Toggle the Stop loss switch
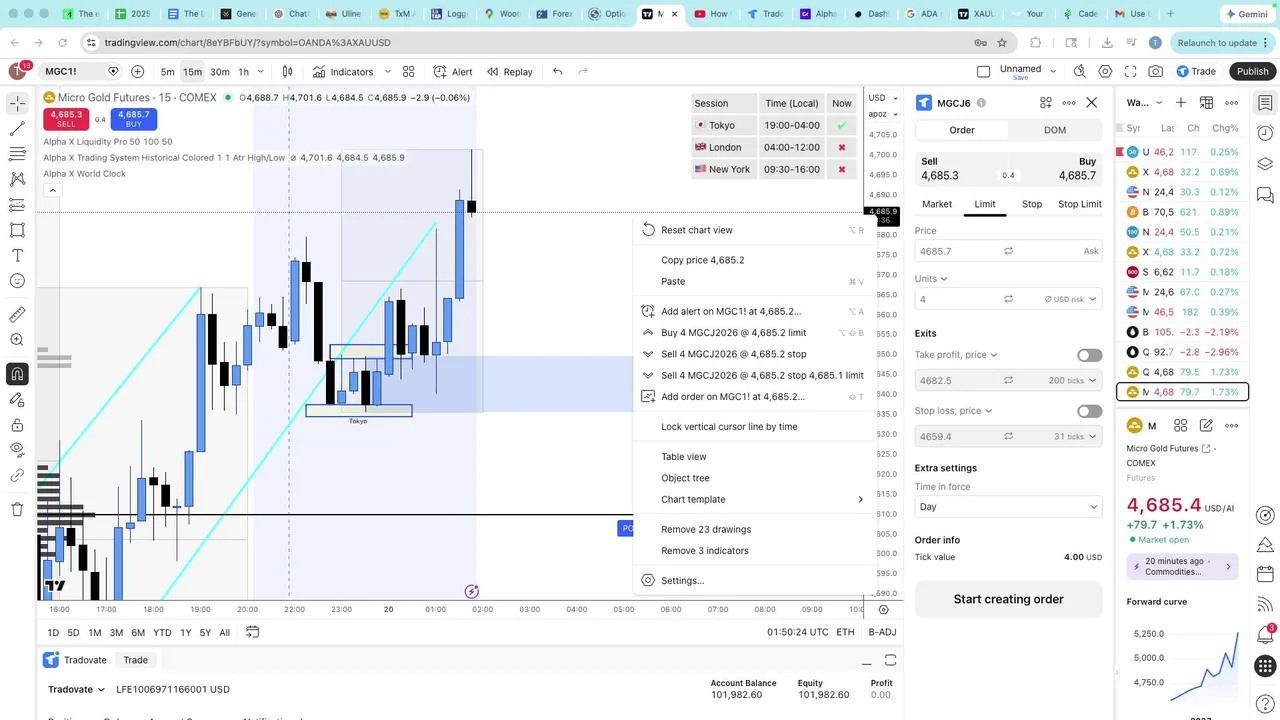The width and height of the screenshot is (1280, 720). point(1089,411)
